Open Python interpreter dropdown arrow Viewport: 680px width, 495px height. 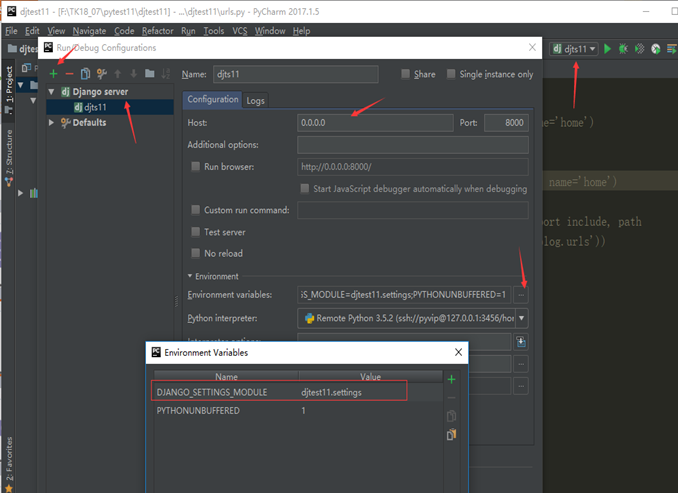point(521,318)
